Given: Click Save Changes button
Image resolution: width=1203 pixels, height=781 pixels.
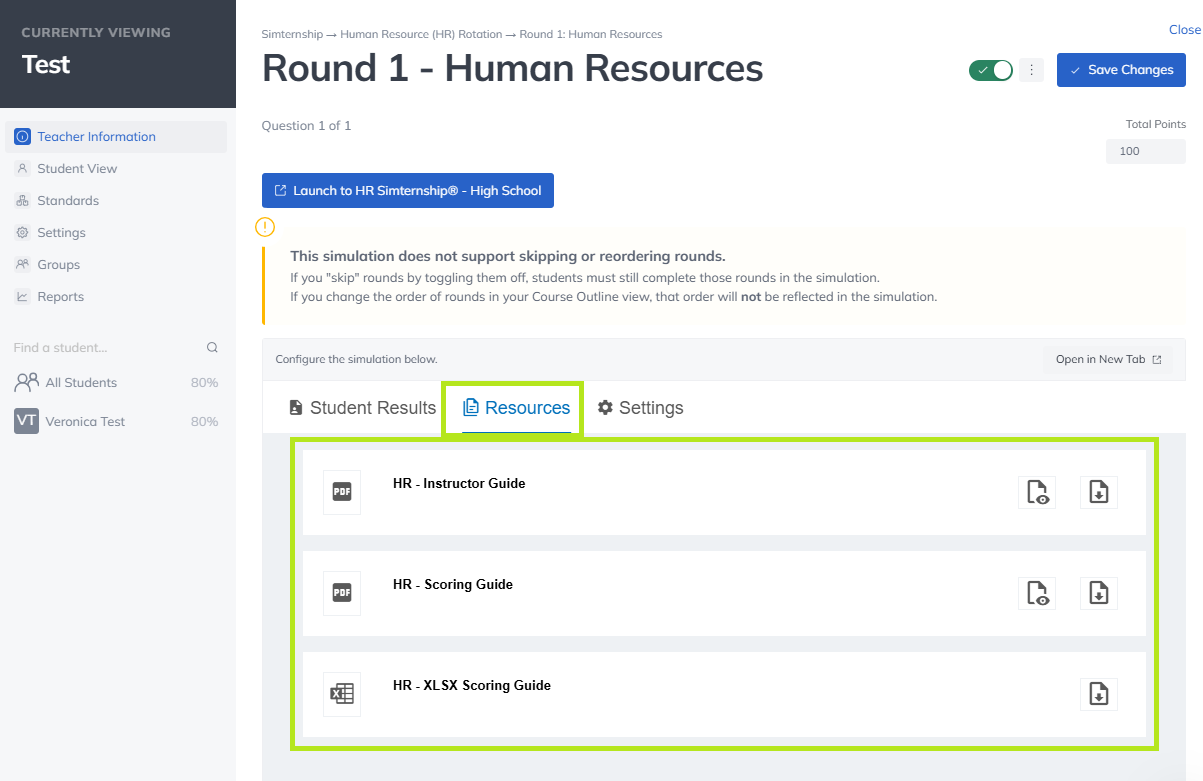Looking at the screenshot, I should tap(1121, 70).
